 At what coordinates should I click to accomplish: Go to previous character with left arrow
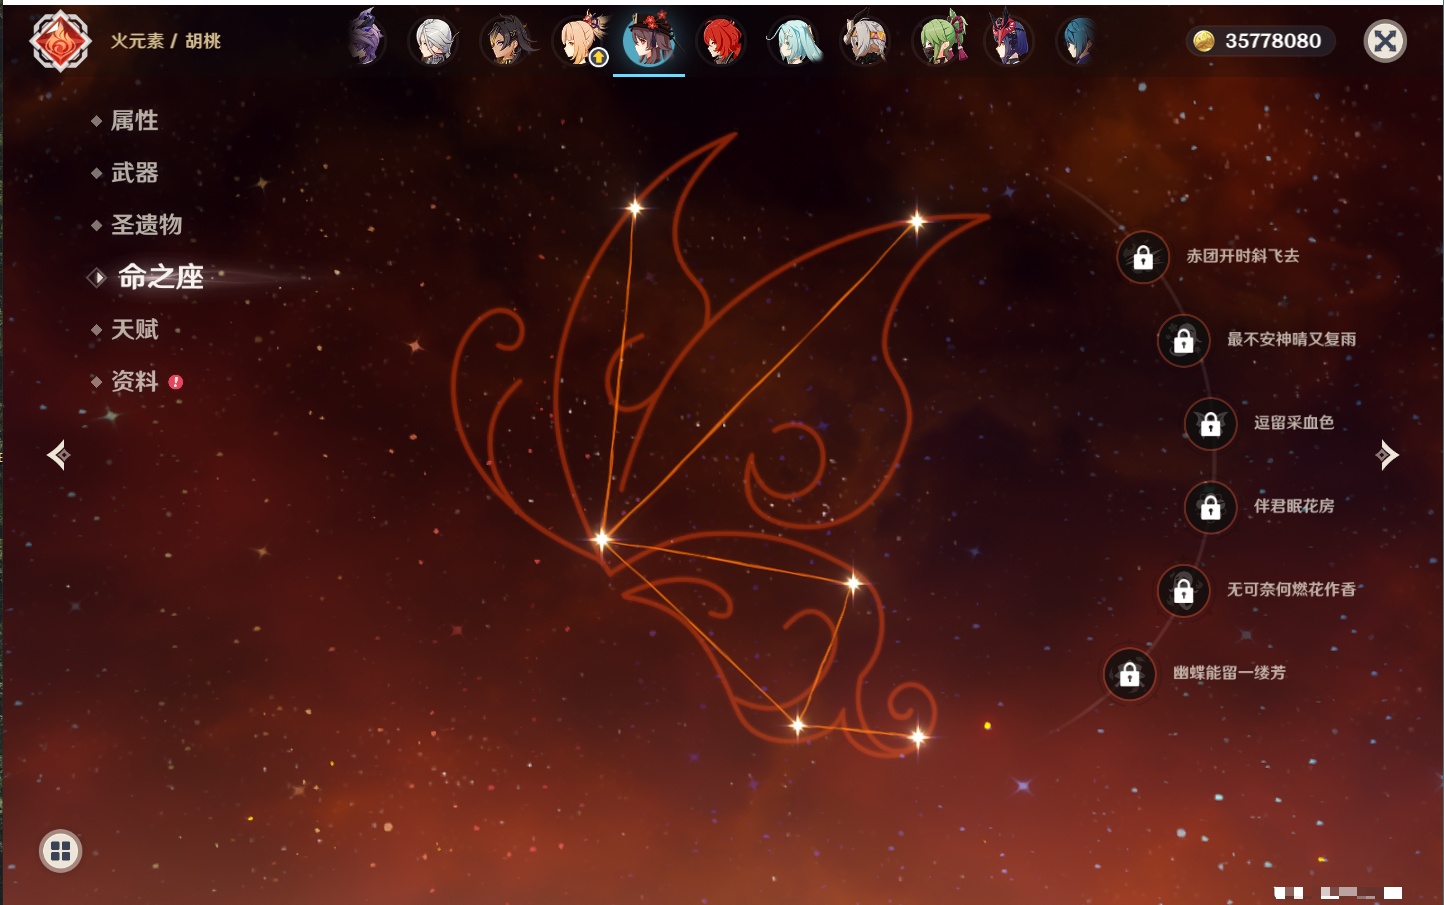(x=58, y=455)
